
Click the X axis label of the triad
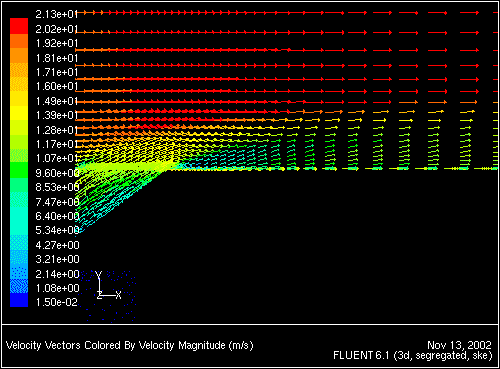coord(118,295)
